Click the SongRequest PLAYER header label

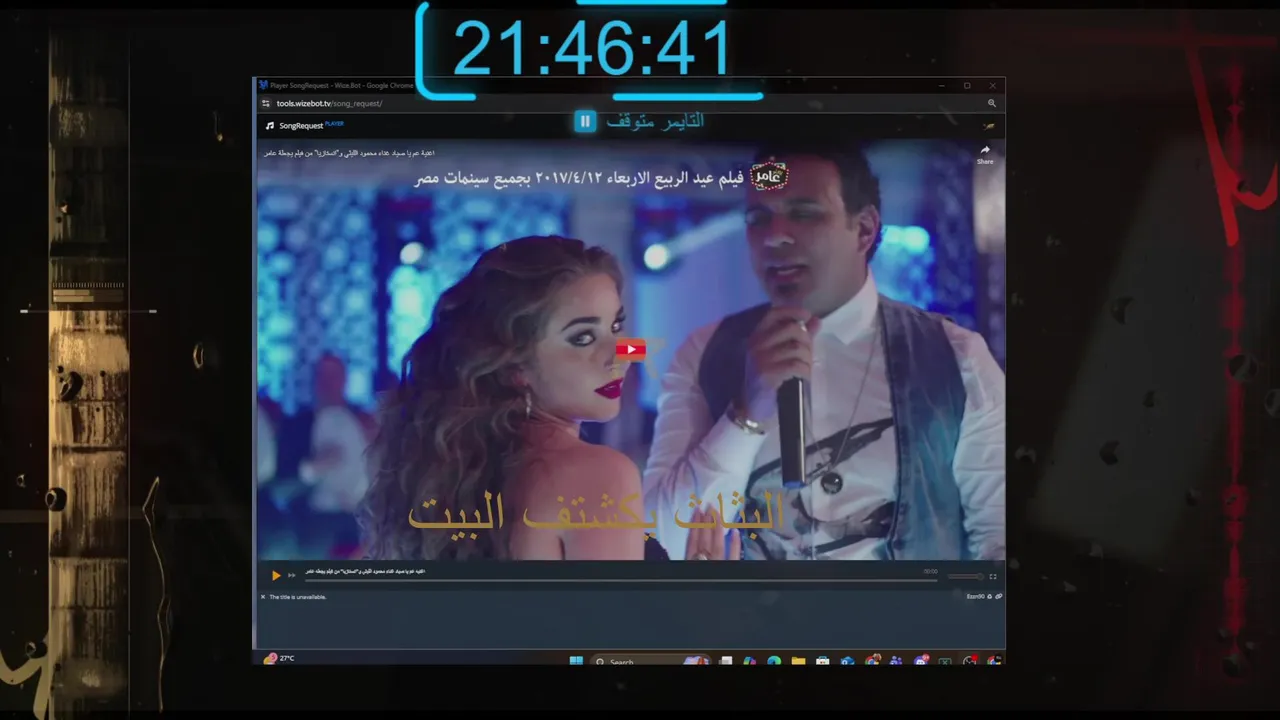(311, 125)
